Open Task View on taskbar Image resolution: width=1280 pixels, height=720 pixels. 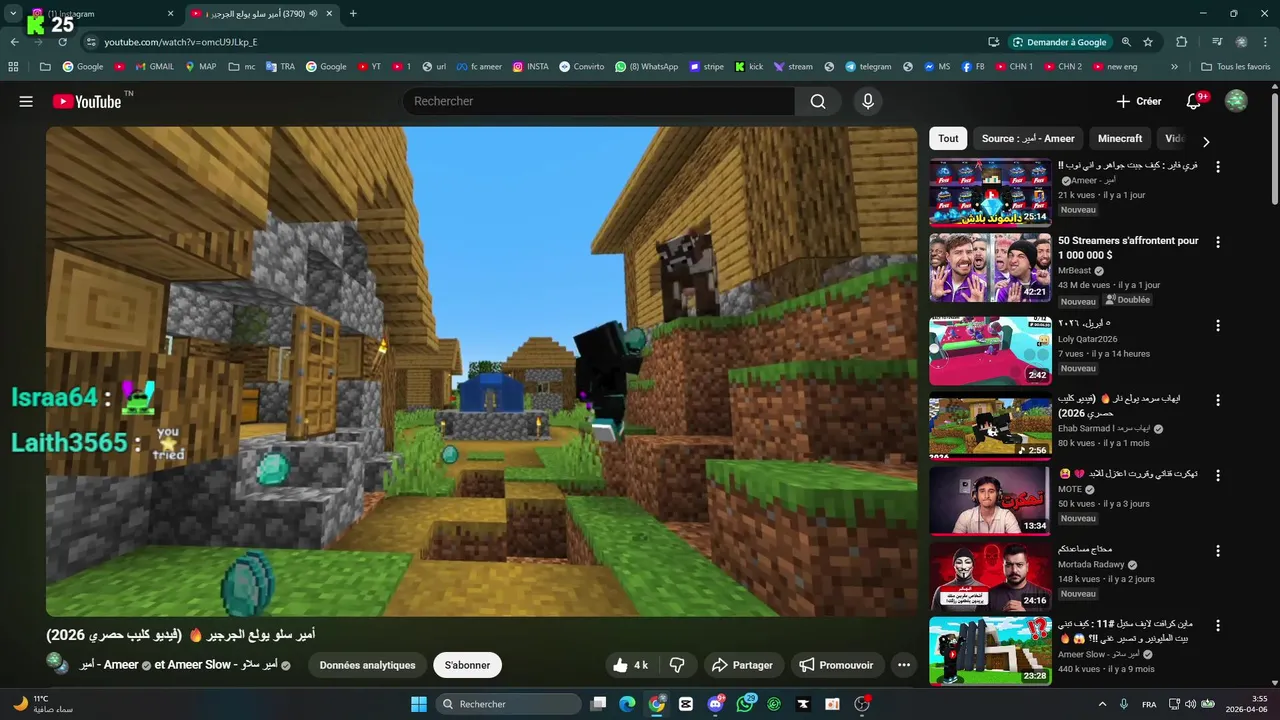click(x=598, y=704)
